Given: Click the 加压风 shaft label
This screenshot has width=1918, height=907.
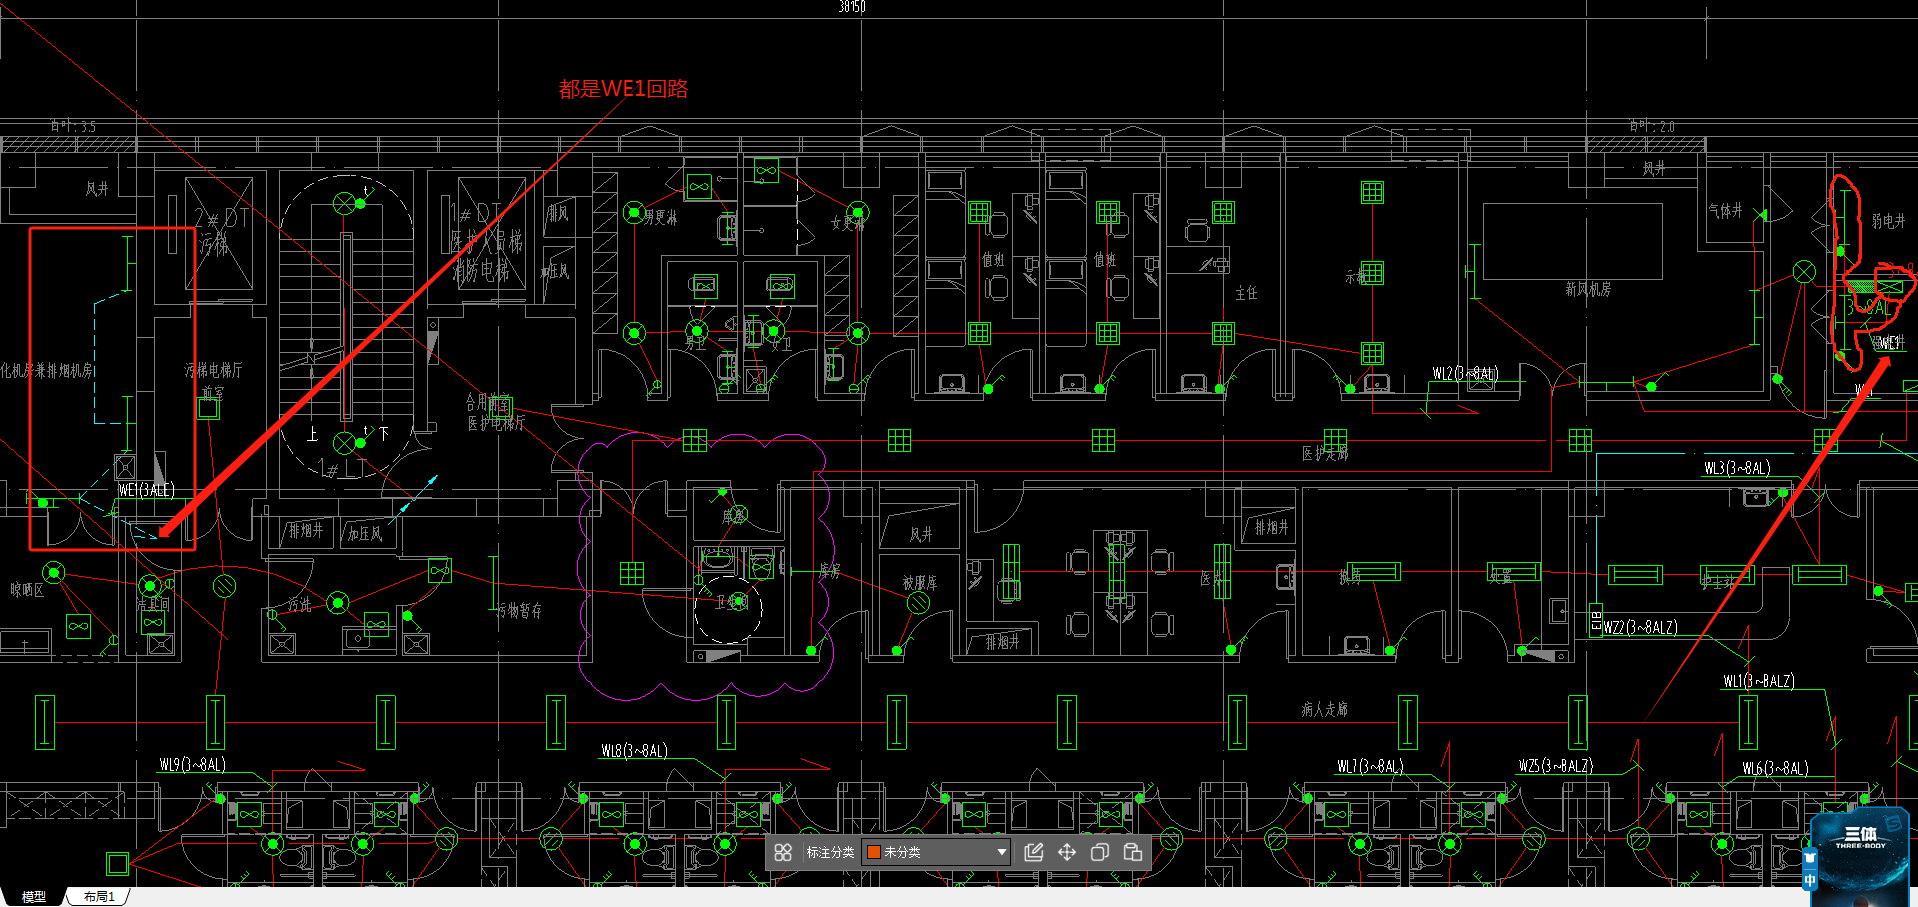Looking at the screenshot, I should click(x=365, y=534).
